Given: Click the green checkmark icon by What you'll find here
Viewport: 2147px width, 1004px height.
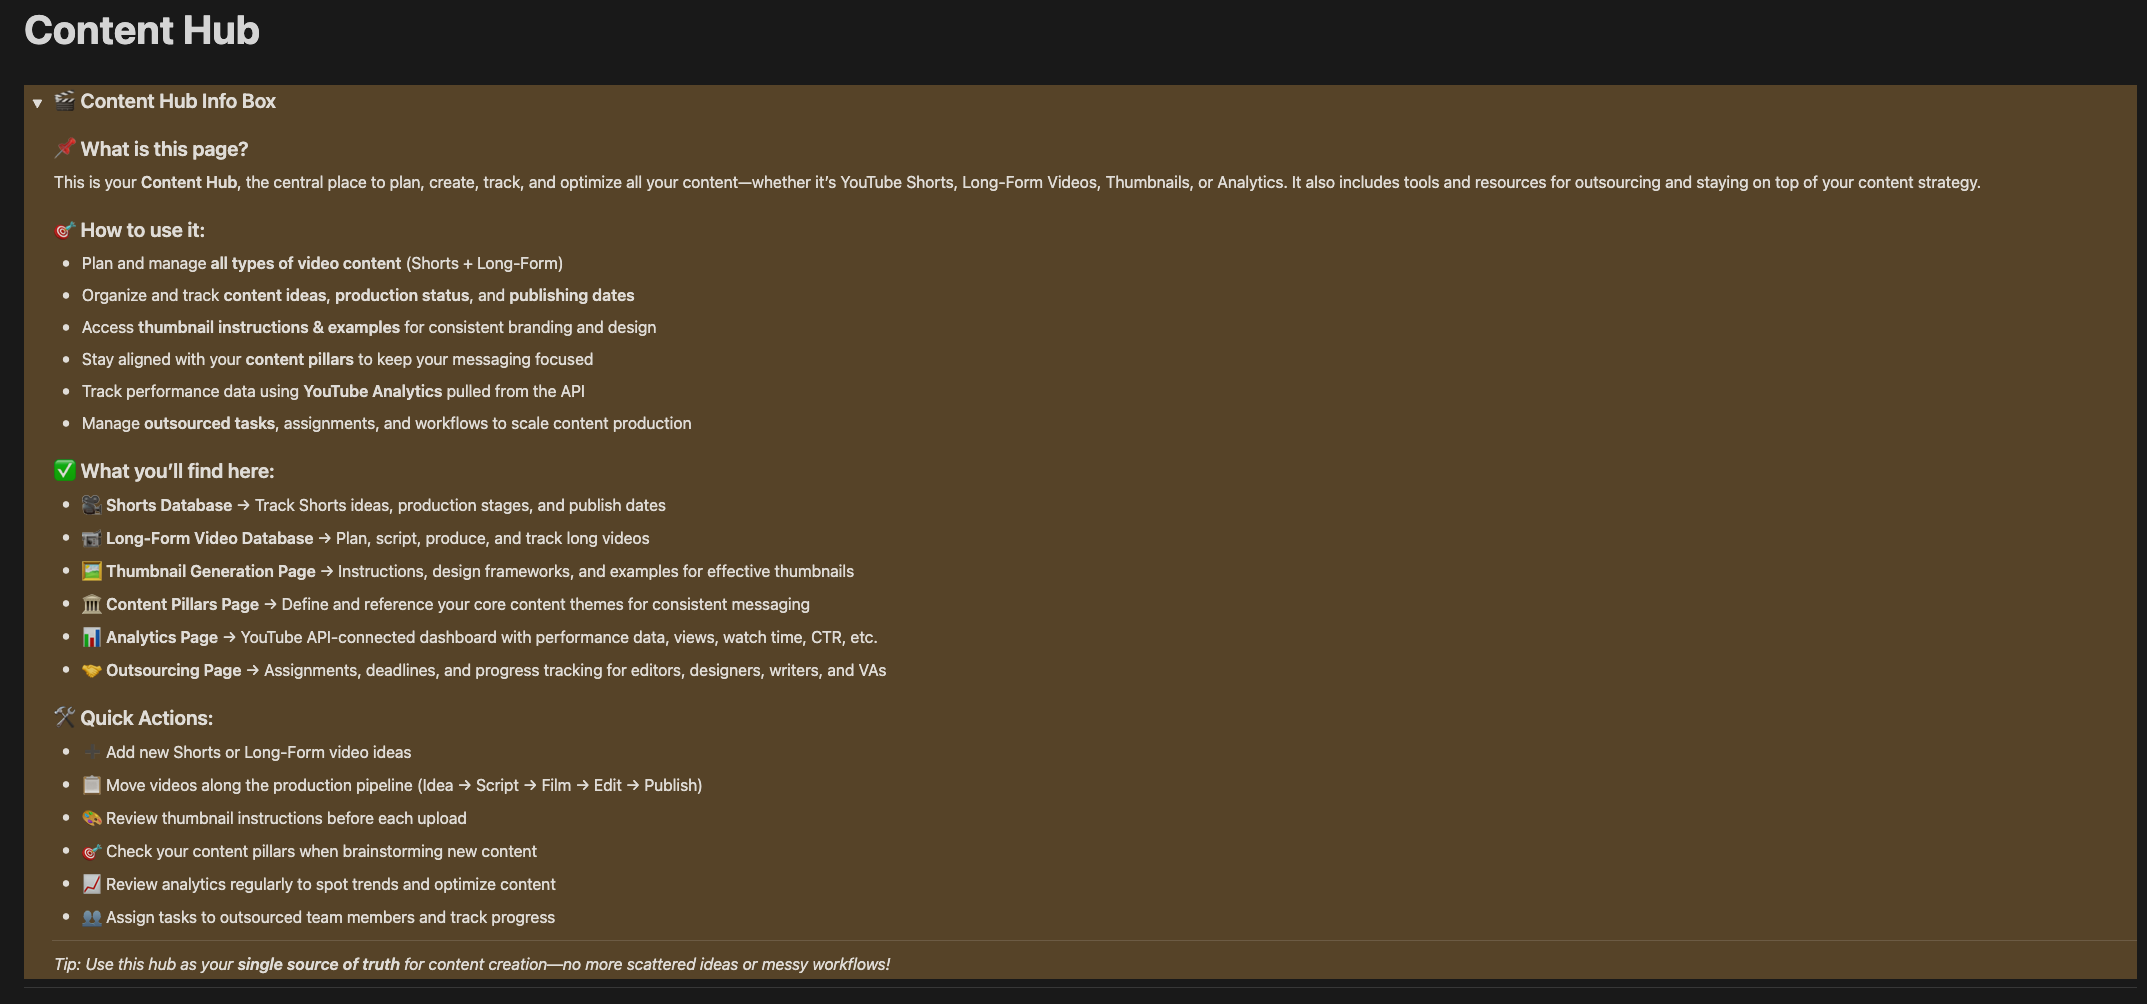Looking at the screenshot, I should (x=65, y=471).
